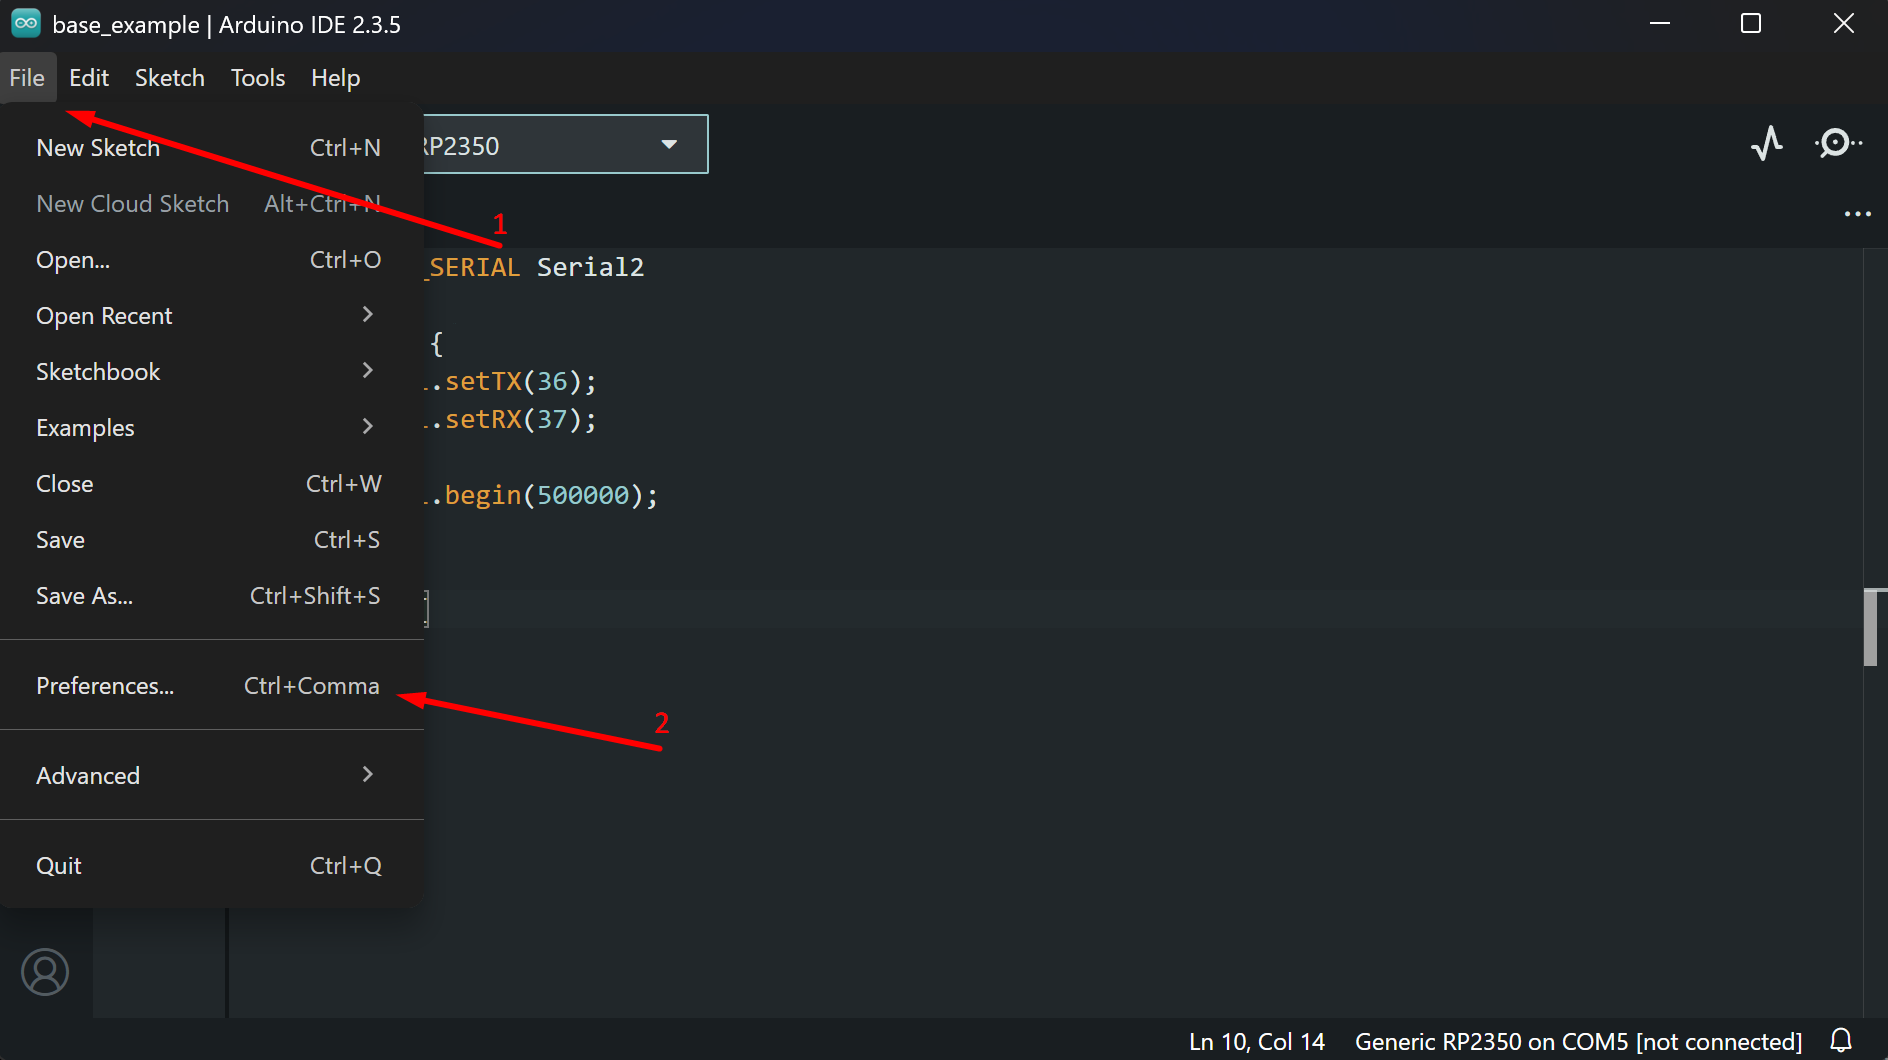Open the Tools menu
The height and width of the screenshot is (1060, 1888).
[x=257, y=77]
